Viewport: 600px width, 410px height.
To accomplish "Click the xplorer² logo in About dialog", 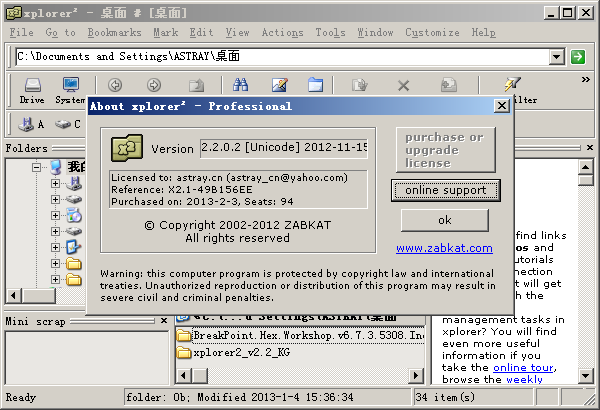I will click(x=127, y=147).
